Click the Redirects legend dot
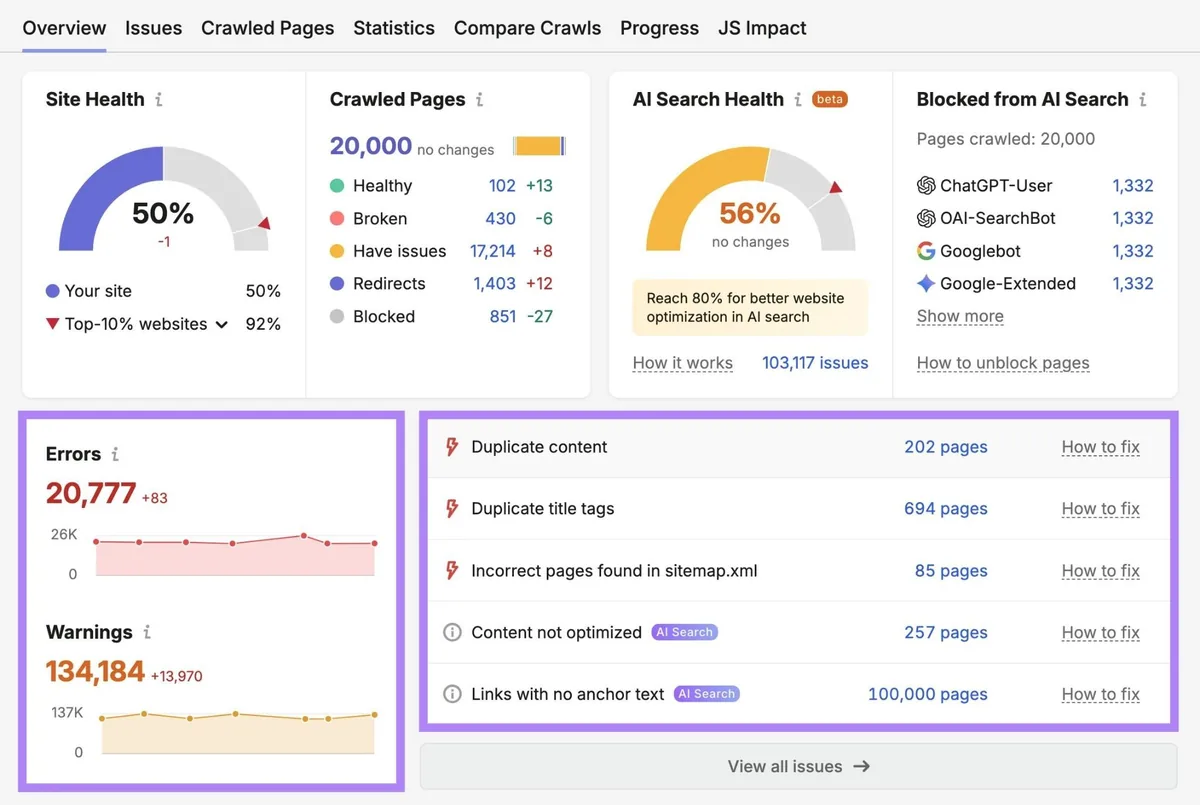This screenshot has width=1200, height=805. (337, 284)
